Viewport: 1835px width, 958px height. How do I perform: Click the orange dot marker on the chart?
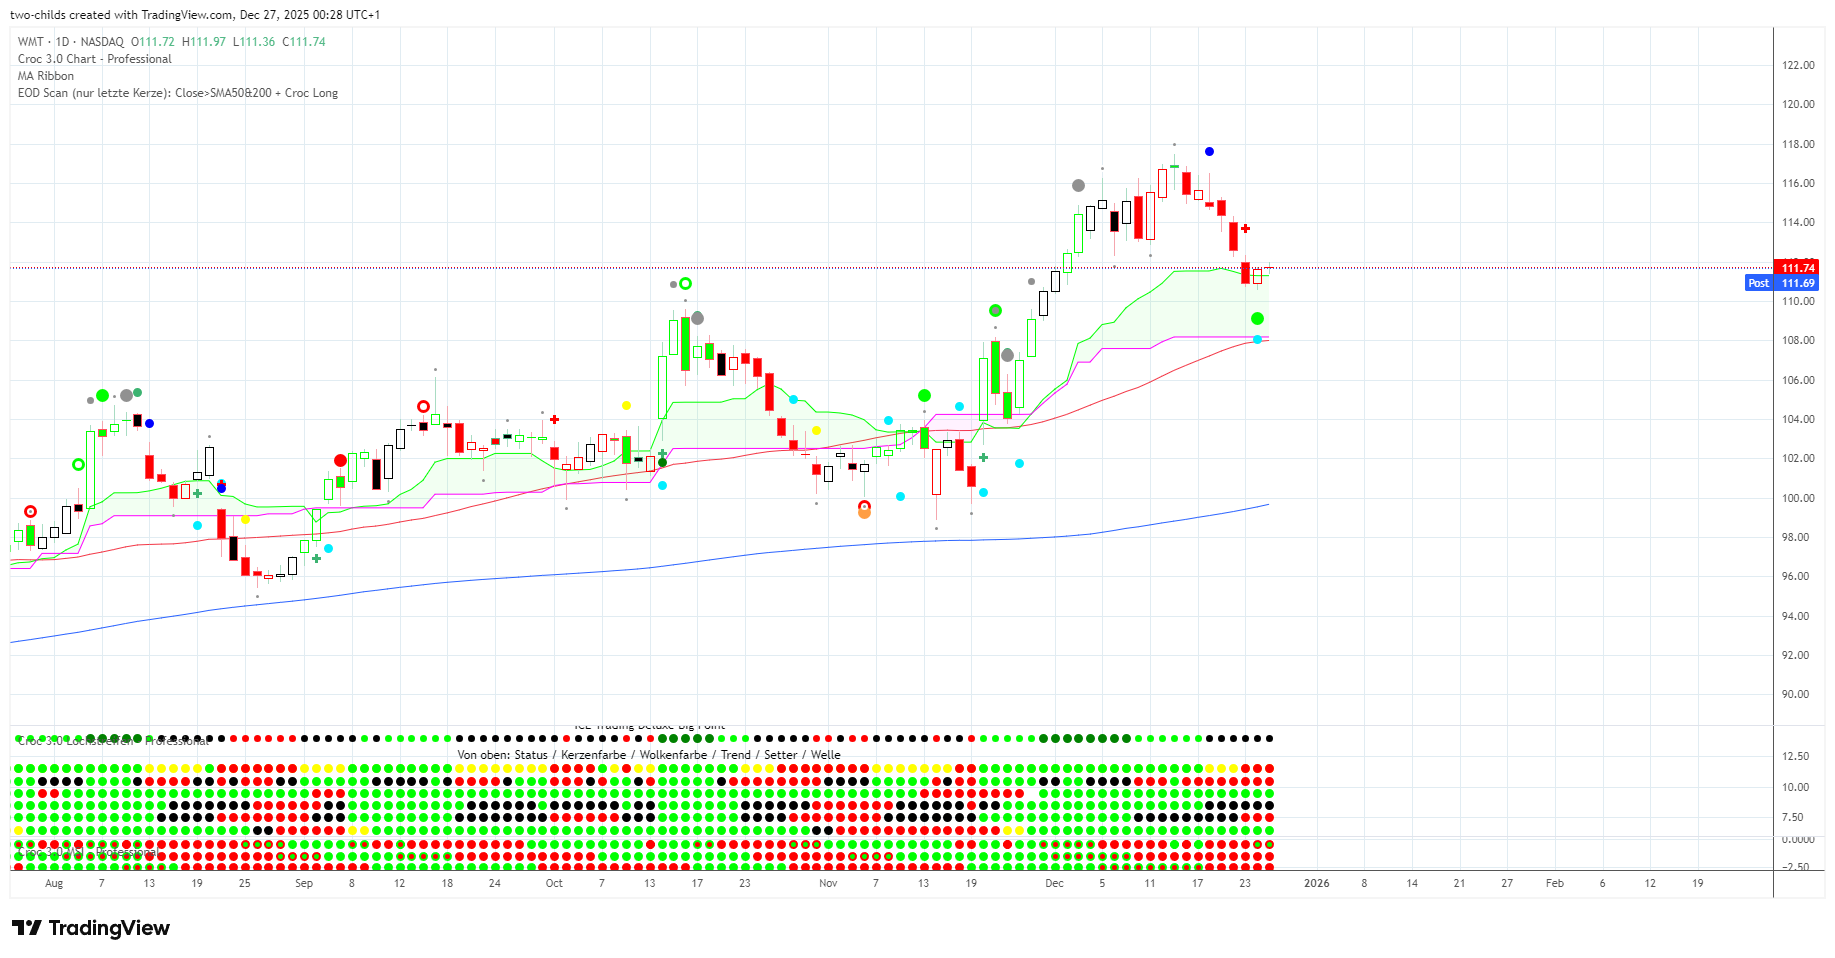pyautogui.click(x=864, y=513)
